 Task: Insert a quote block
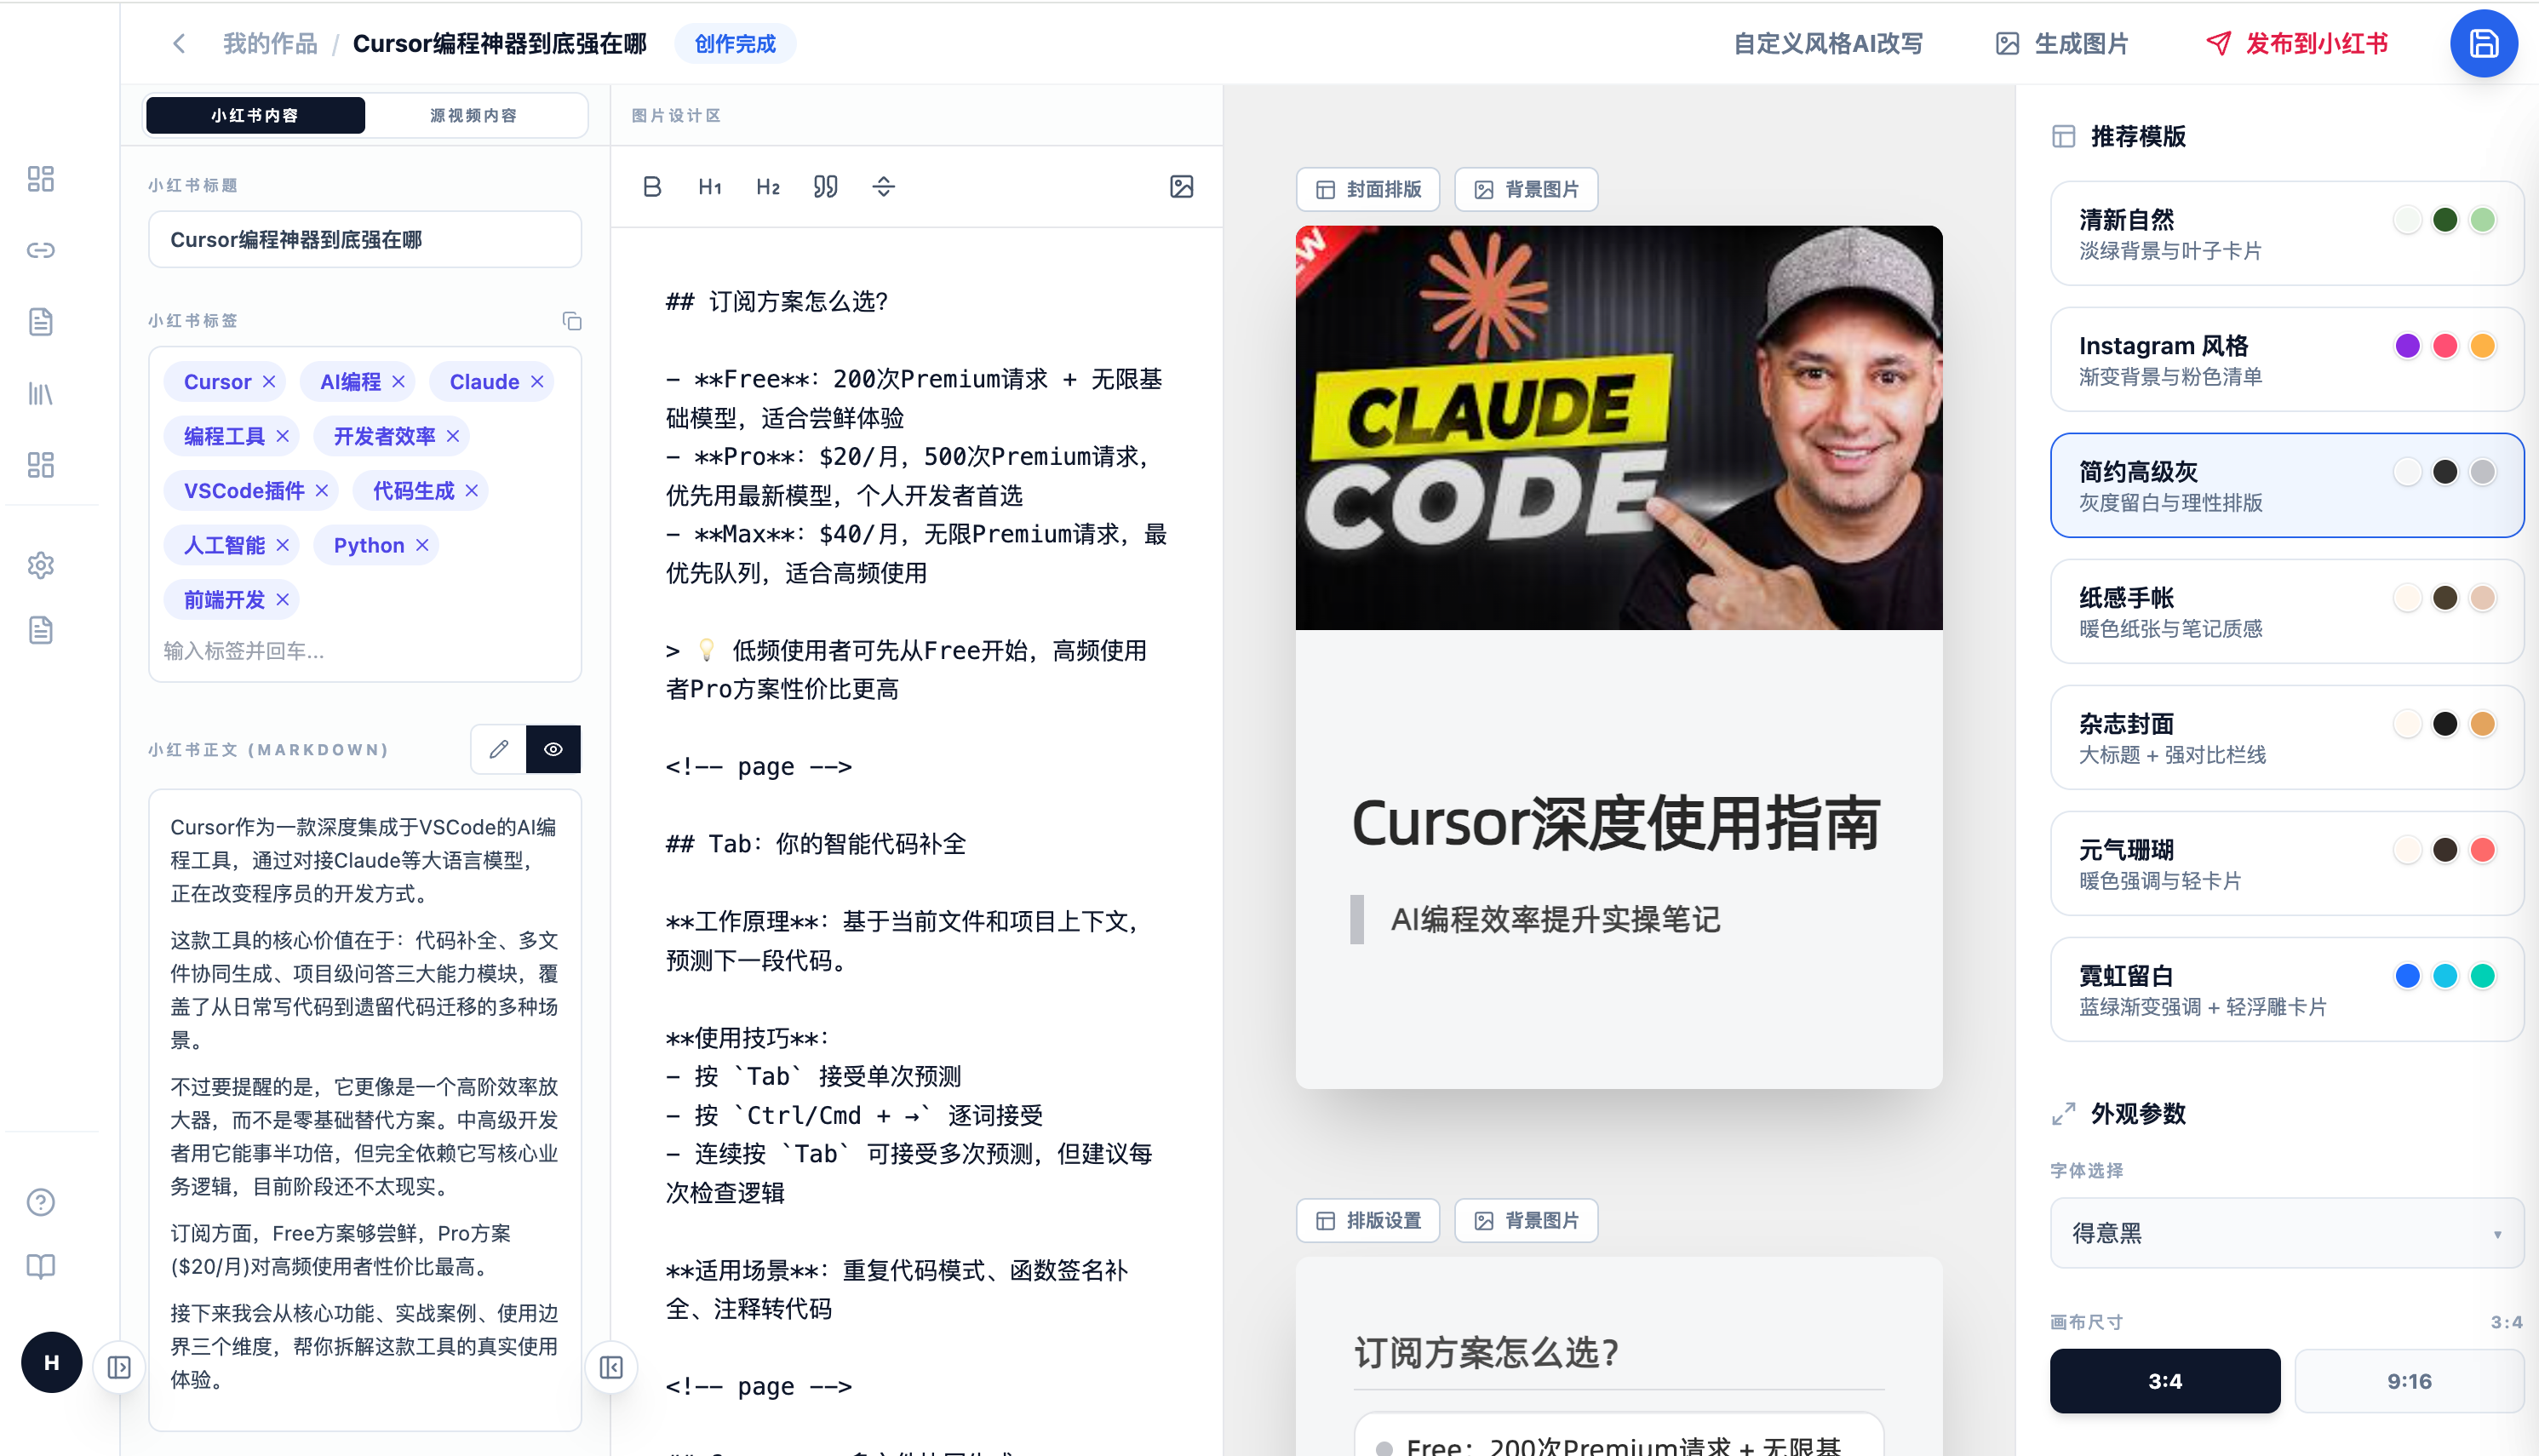click(825, 187)
